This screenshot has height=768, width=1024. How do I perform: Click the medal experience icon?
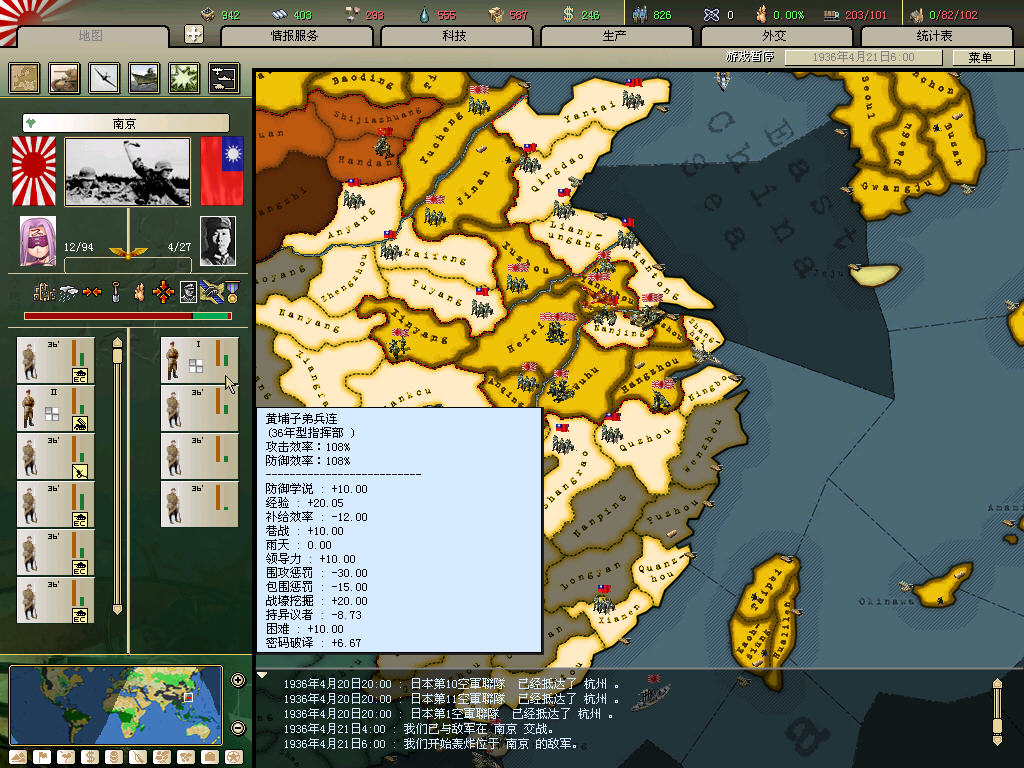(x=232, y=292)
